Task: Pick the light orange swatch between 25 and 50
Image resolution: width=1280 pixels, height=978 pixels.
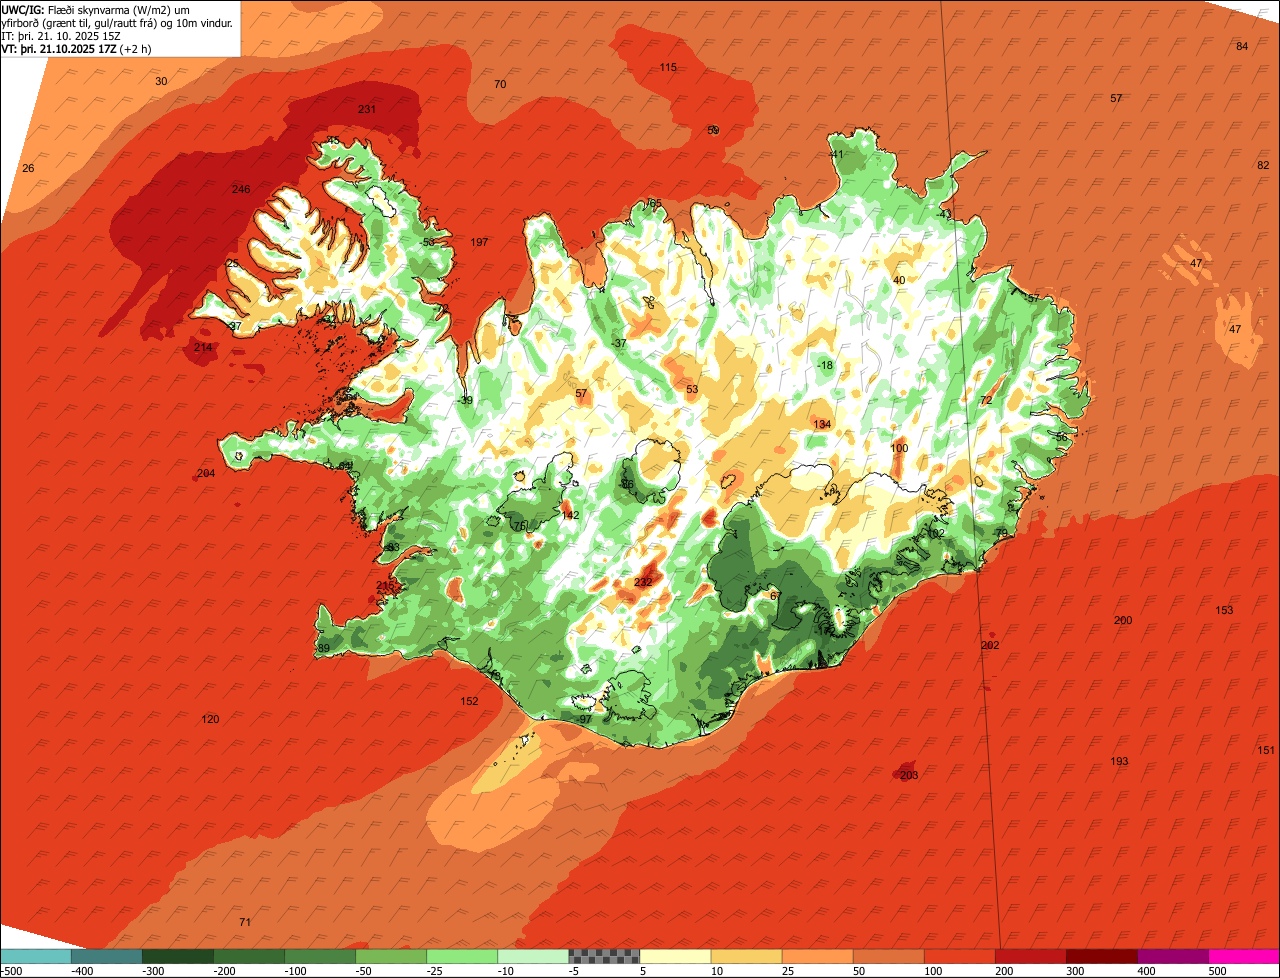Action: (817, 956)
